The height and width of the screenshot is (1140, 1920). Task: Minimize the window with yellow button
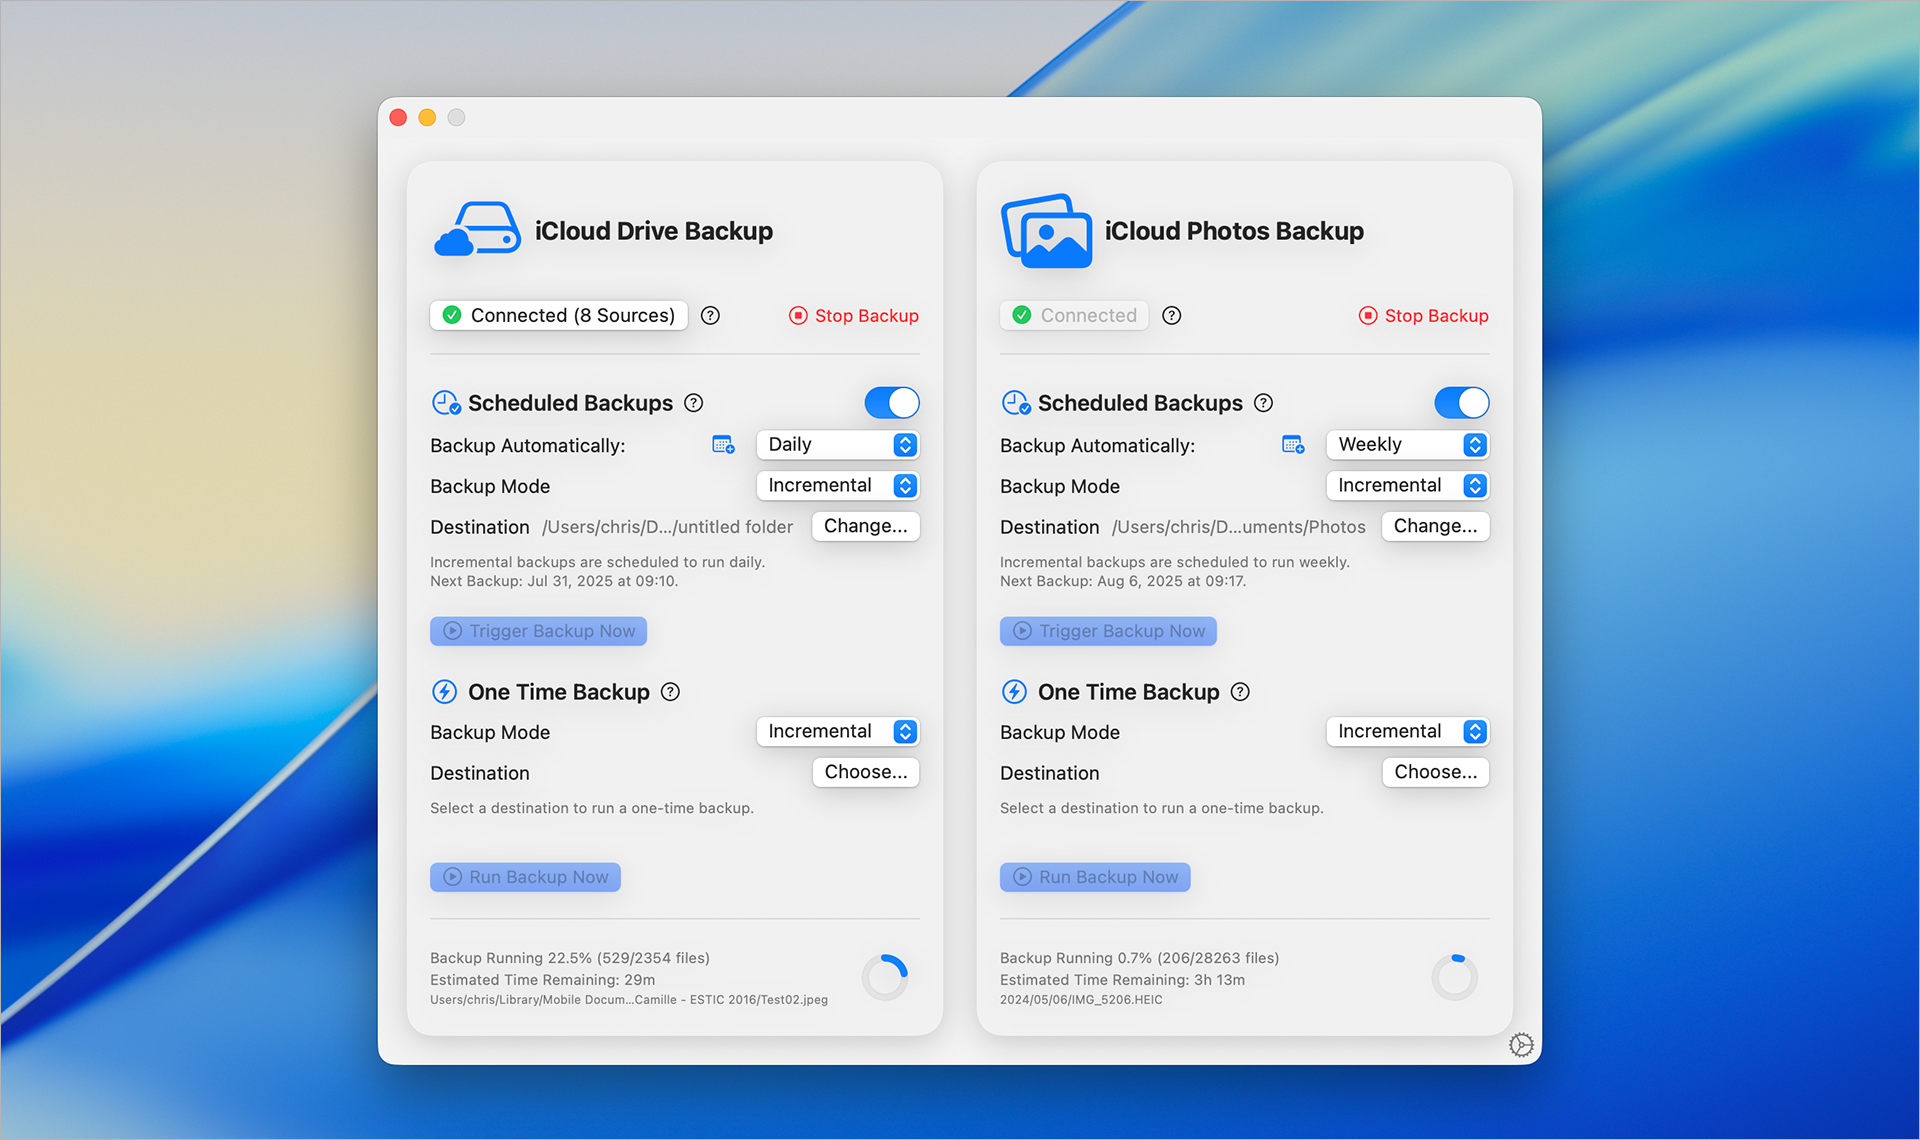427,118
